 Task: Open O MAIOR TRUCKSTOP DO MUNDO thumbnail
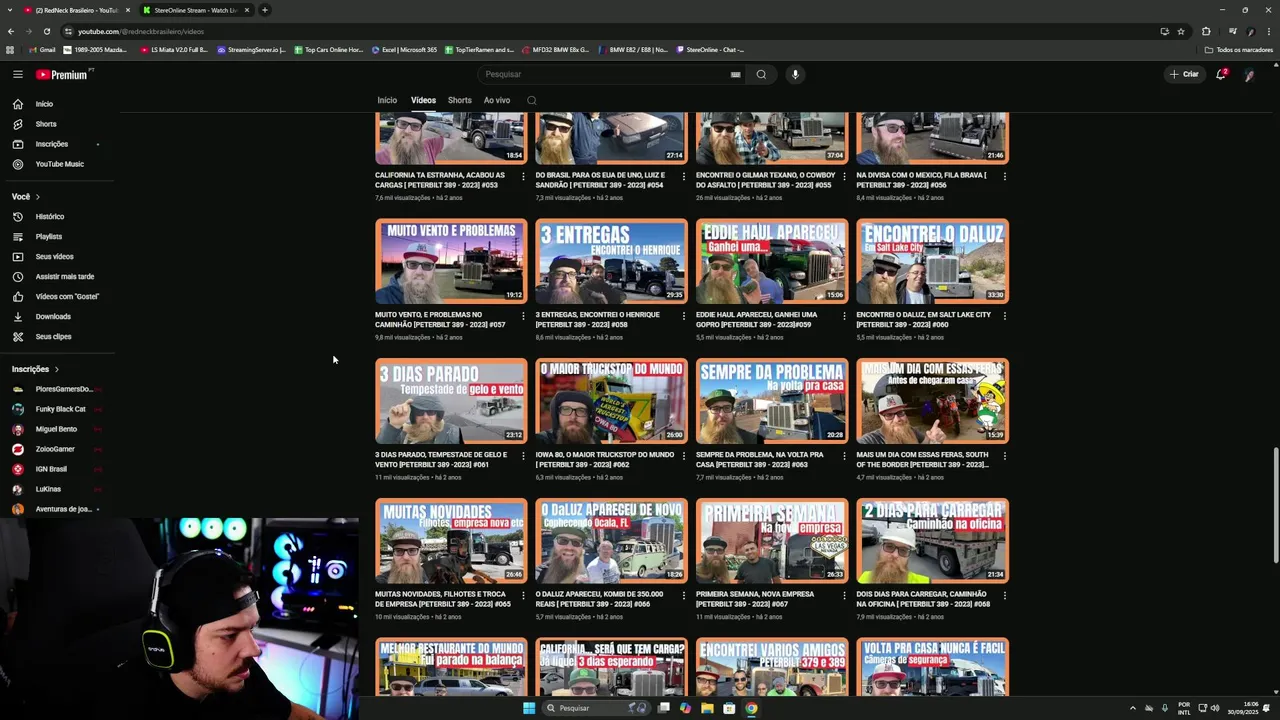pyautogui.click(x=611, y=401)
